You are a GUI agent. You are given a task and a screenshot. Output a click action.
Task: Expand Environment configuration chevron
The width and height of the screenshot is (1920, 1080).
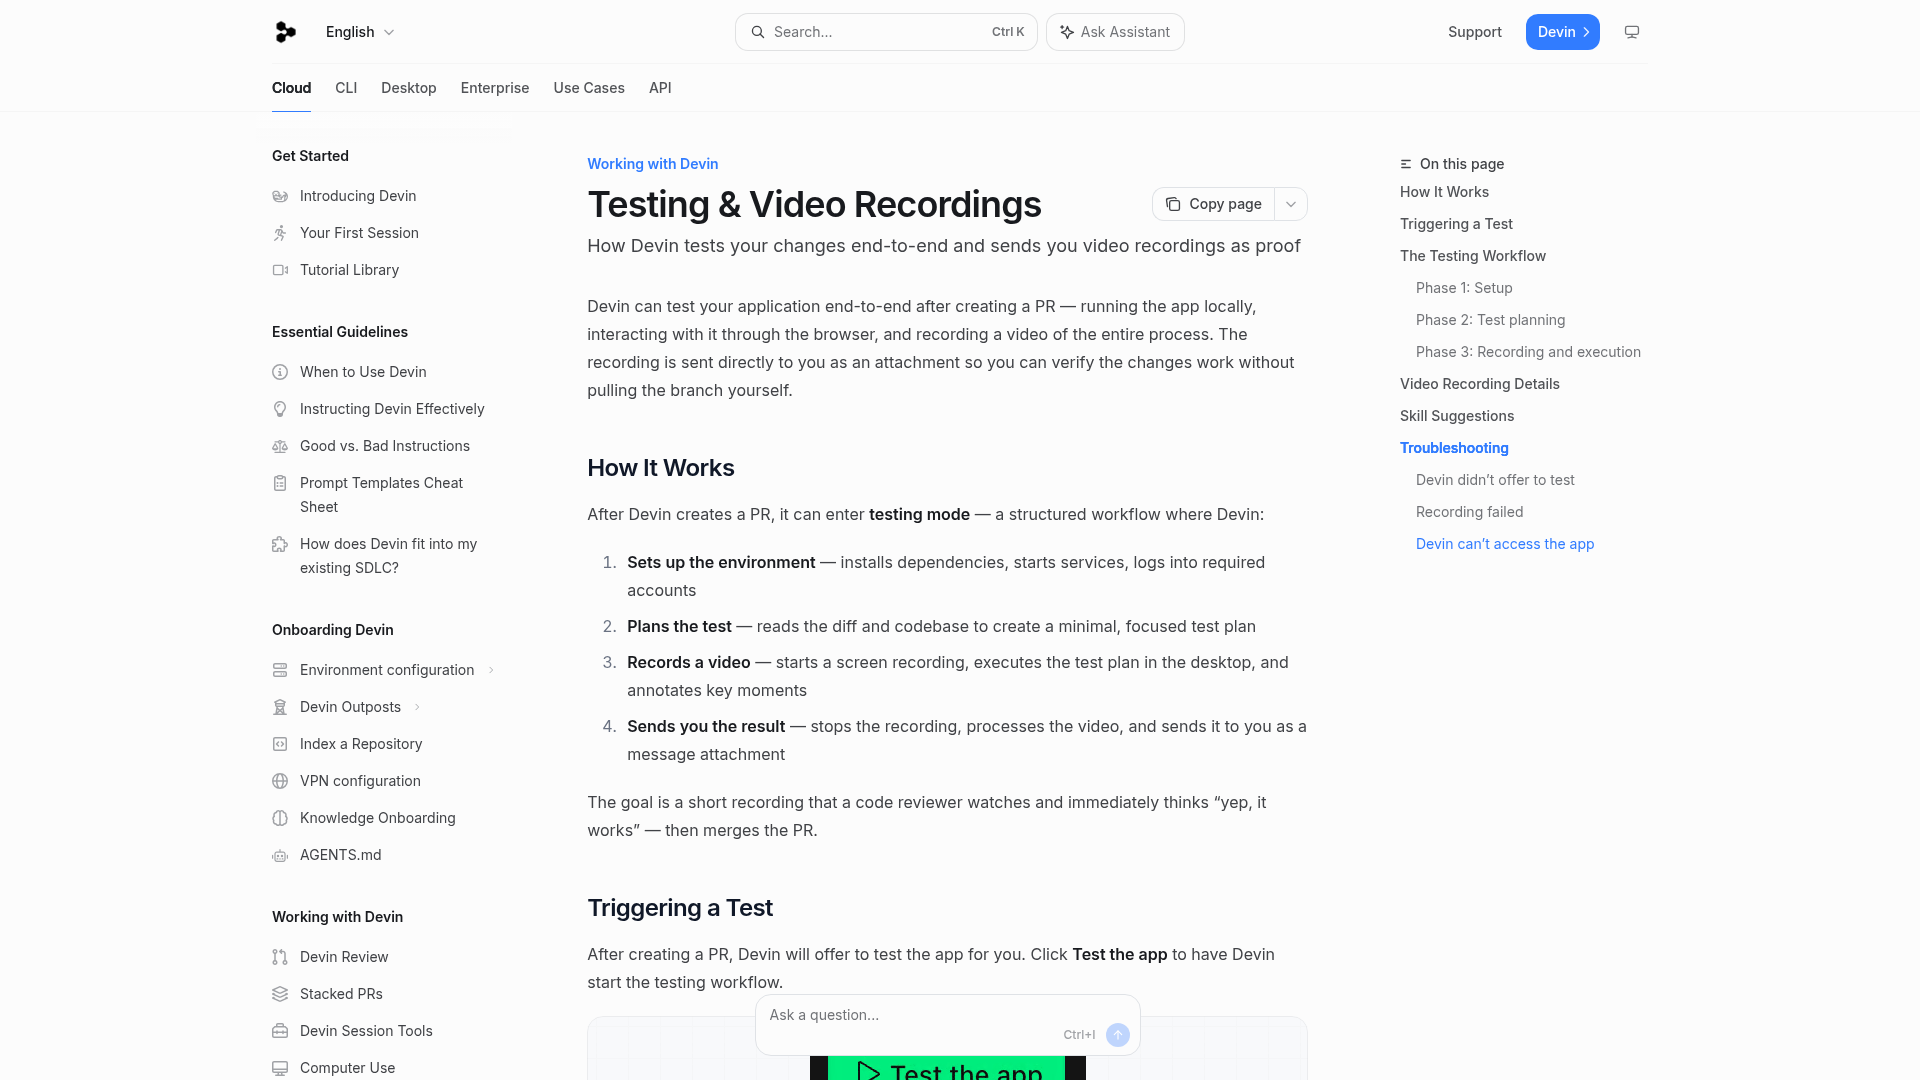491,670
